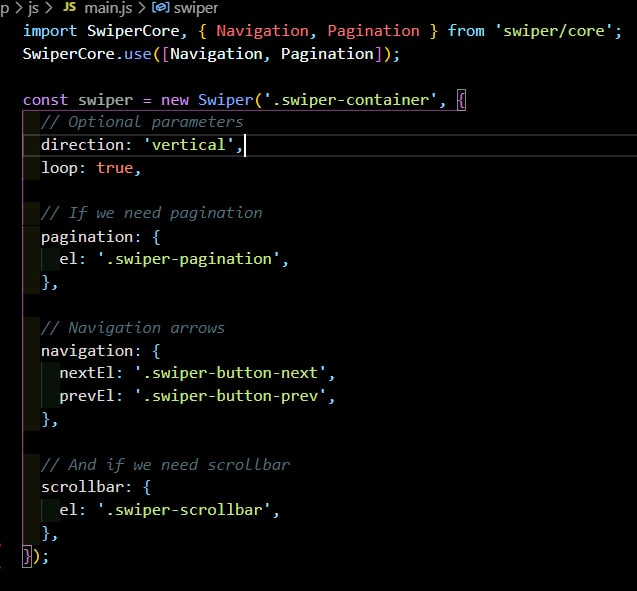
Task: Select the swiper symbol breadcrumb
Action: point(196,8)
